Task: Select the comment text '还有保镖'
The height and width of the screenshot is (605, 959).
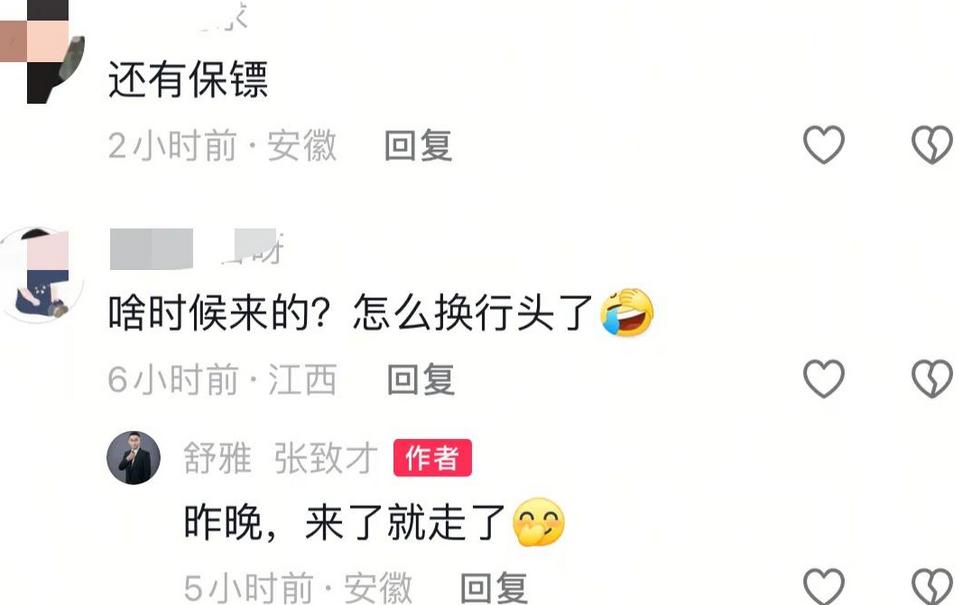Action: click(x=188, y=79)
